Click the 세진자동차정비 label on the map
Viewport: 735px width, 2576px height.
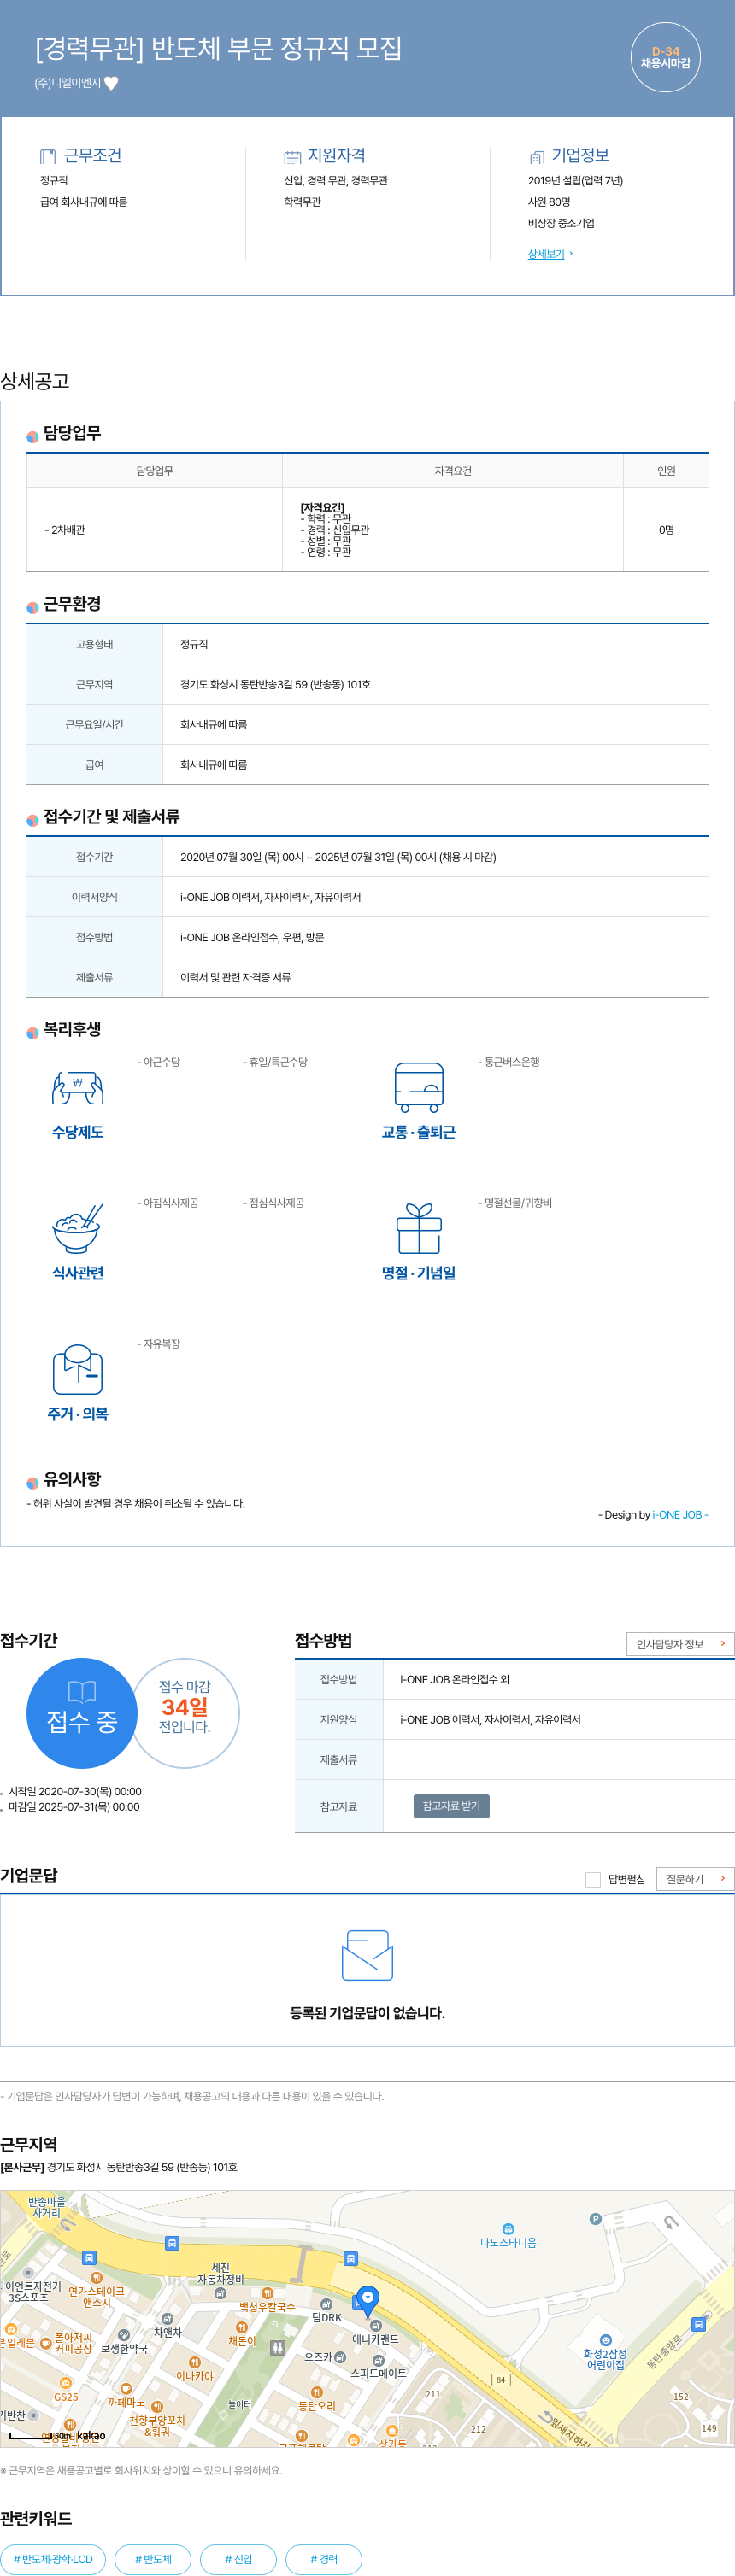[220, 2273]
